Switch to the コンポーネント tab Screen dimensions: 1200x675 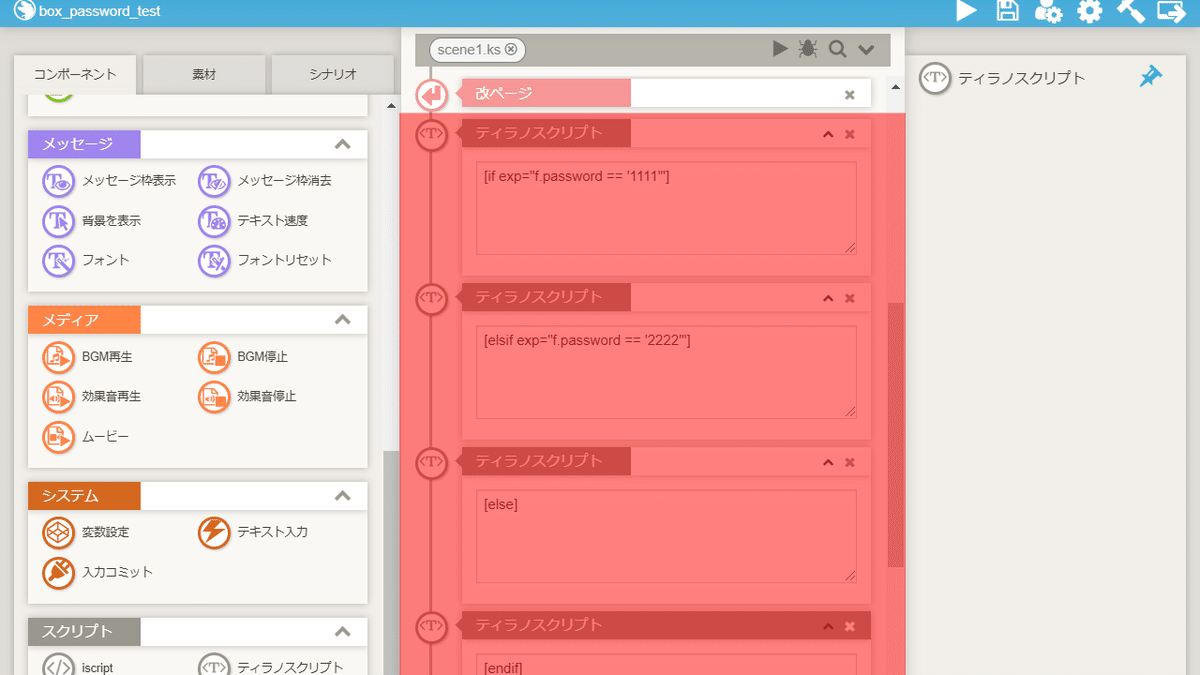tap(75, 74)
